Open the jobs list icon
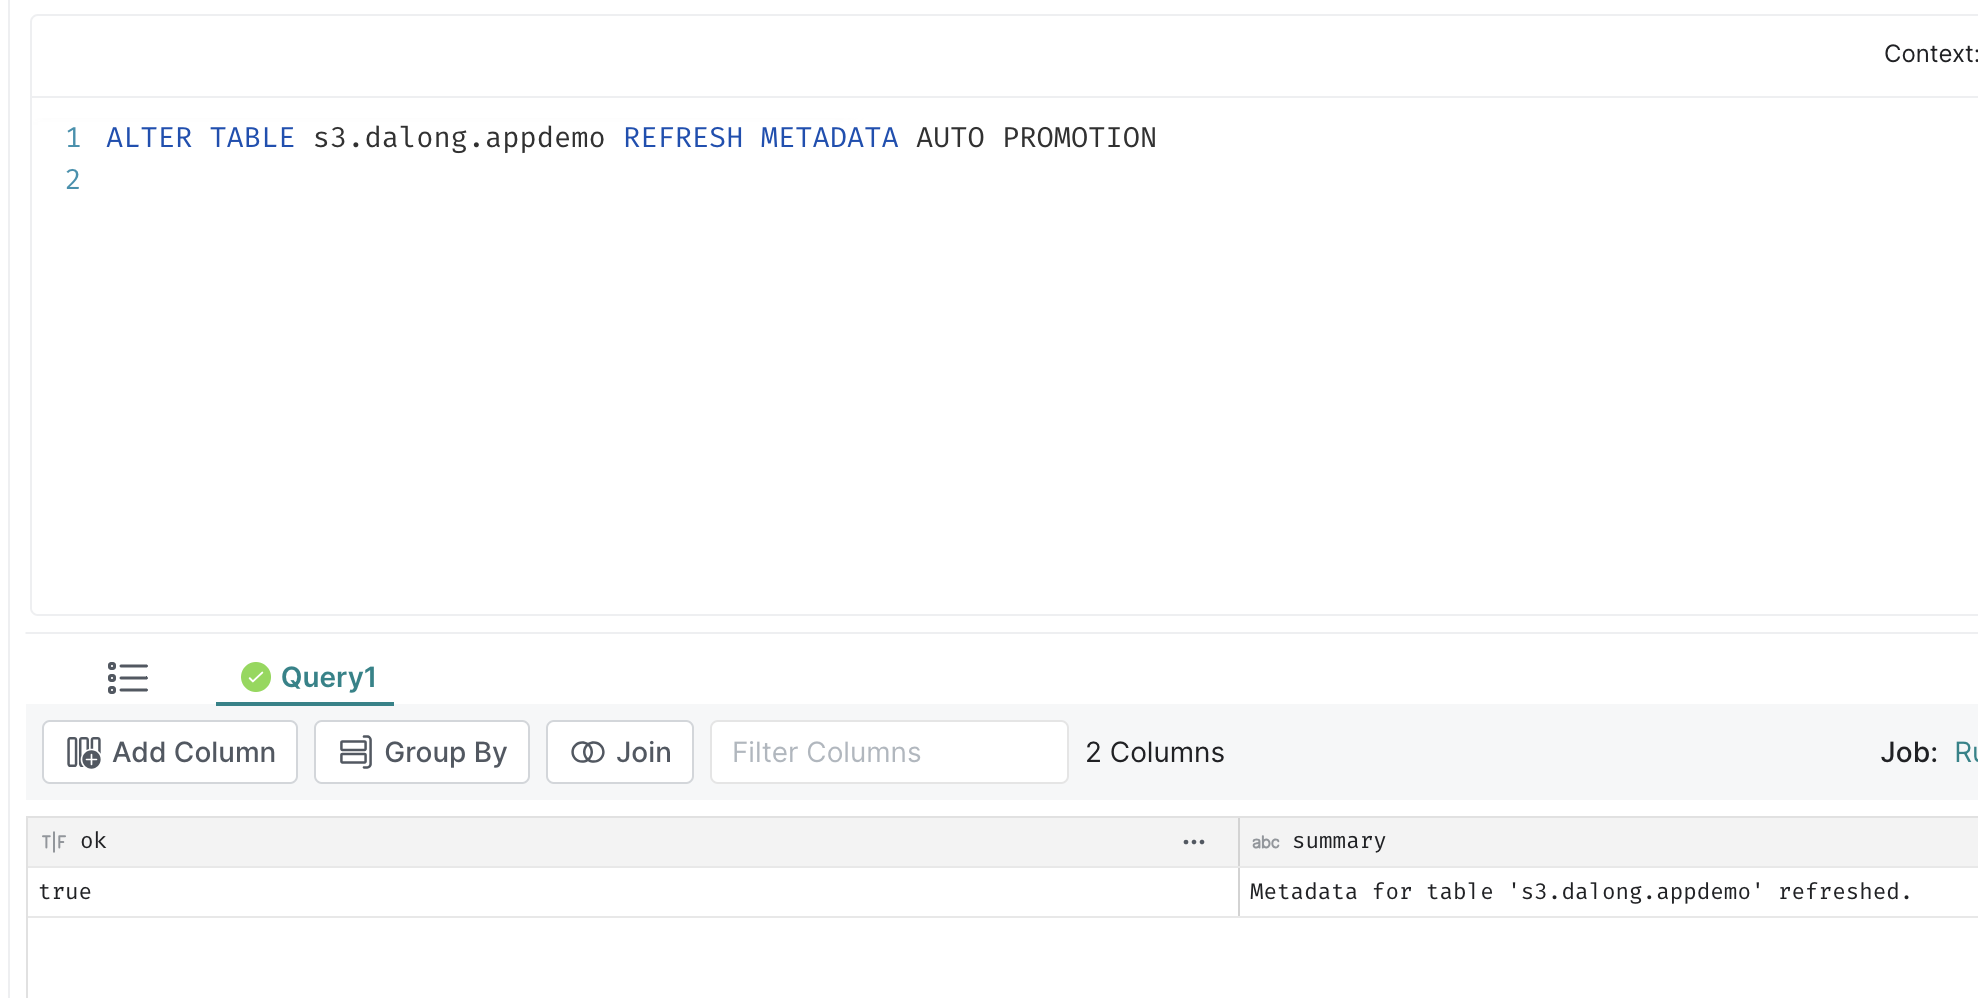1978x998 pixels. pyautogui.click(x=128, y=678)
